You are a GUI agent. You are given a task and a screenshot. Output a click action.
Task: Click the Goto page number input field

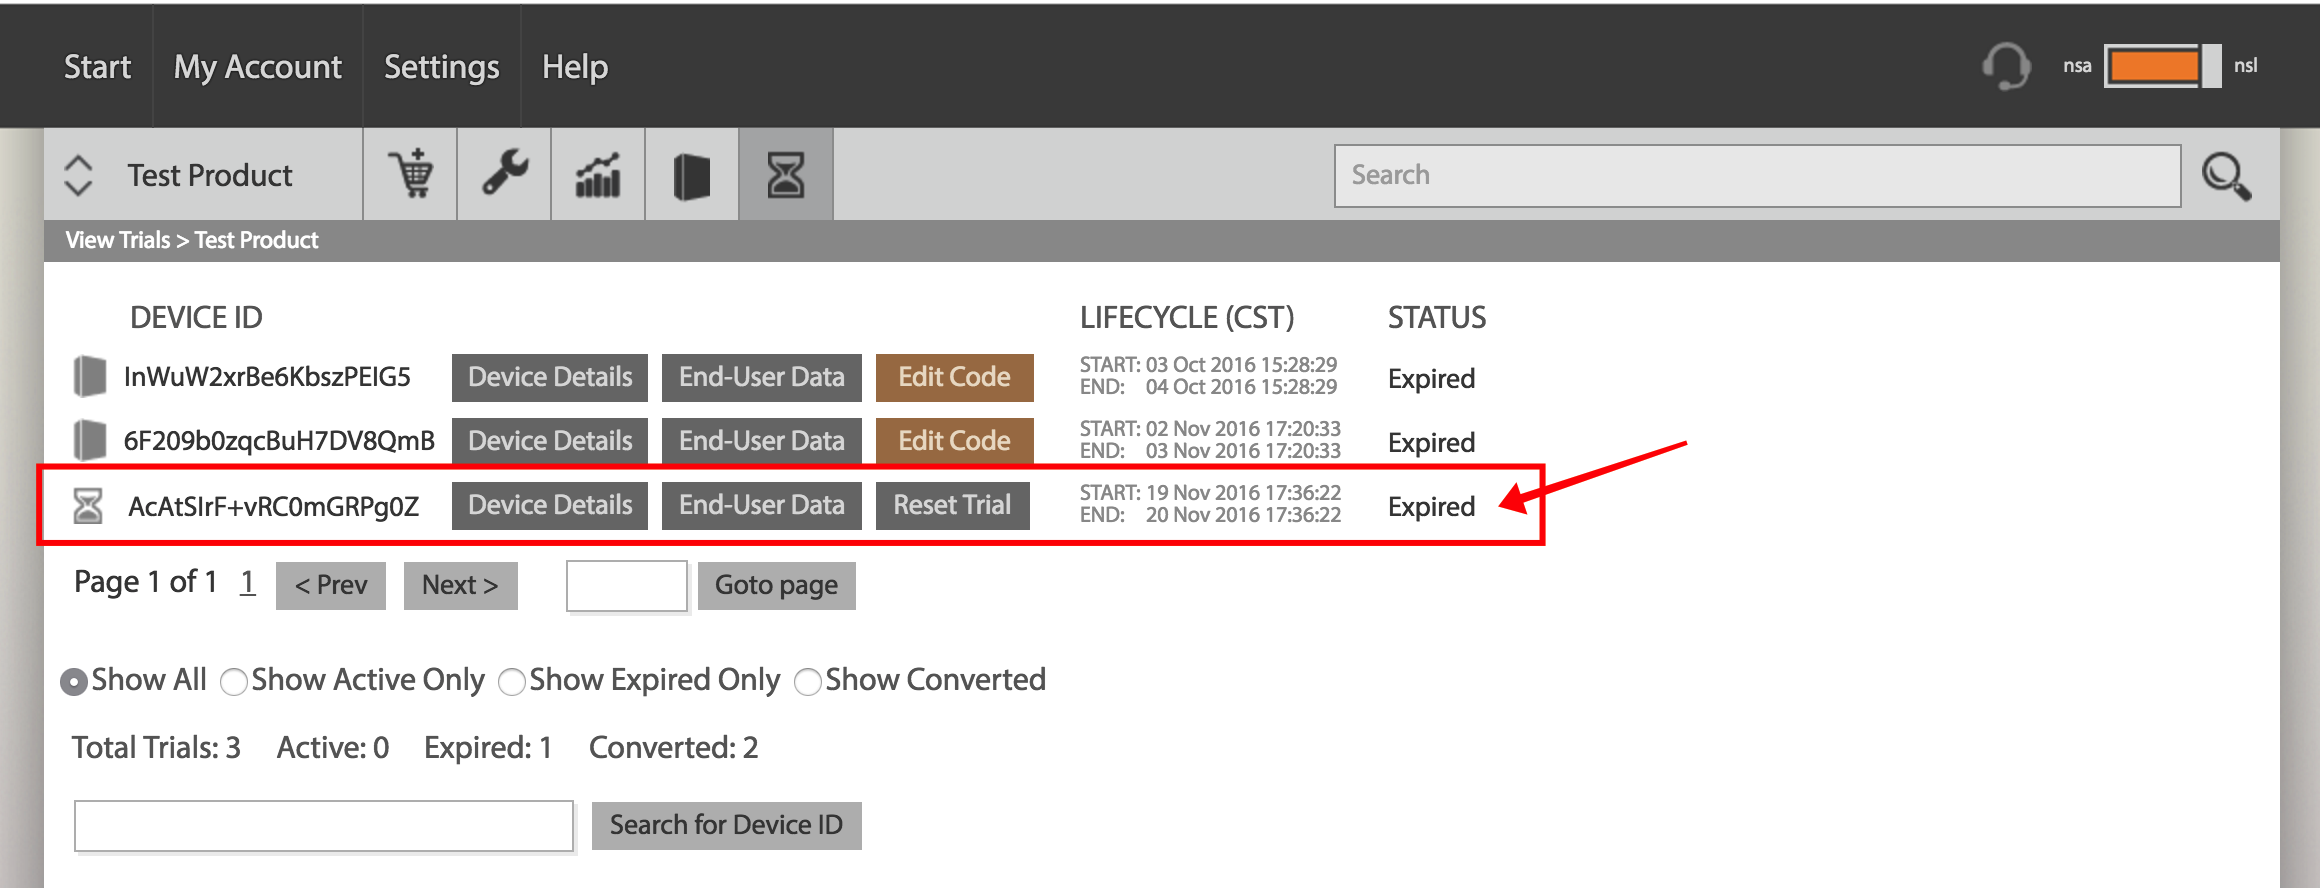point(627,585)
